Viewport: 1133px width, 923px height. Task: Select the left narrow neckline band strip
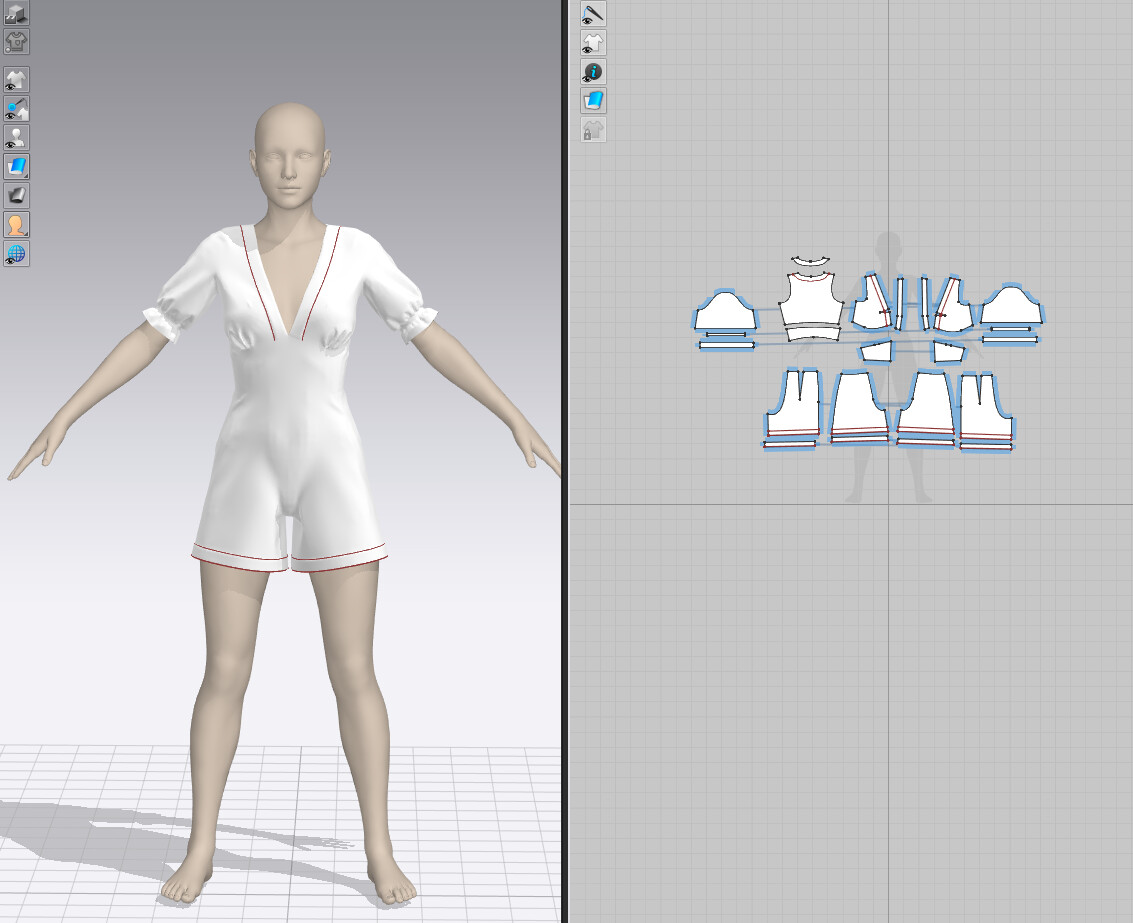tap(900, 303)
